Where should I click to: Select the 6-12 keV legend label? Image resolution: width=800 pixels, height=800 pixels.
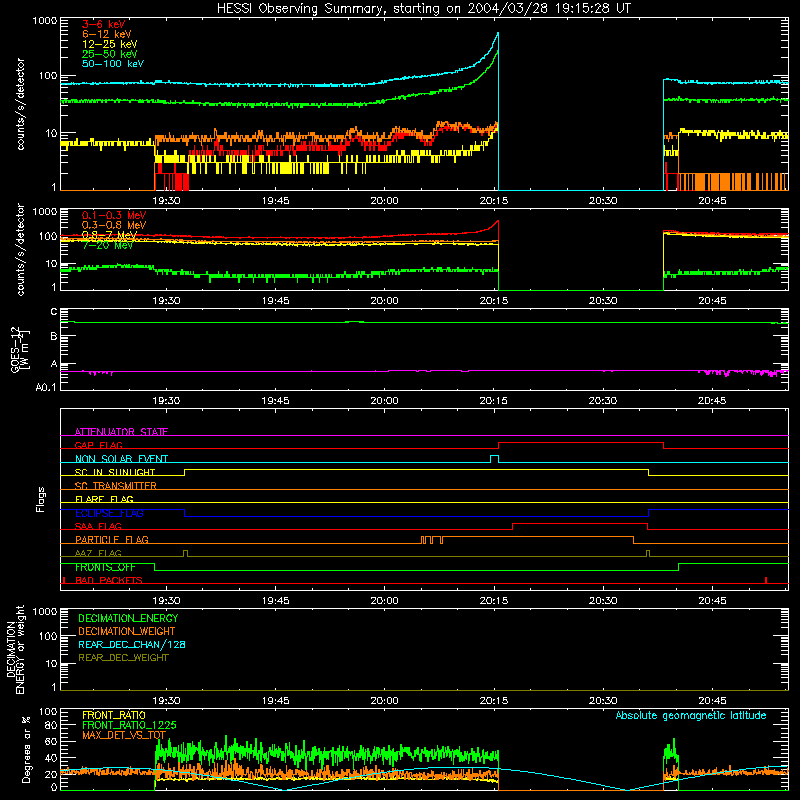click(107, 34)
